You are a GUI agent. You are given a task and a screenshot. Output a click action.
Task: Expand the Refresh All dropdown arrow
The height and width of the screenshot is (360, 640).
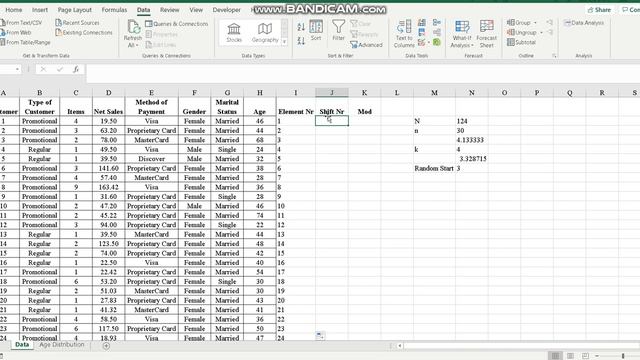(x=137, y=46)
